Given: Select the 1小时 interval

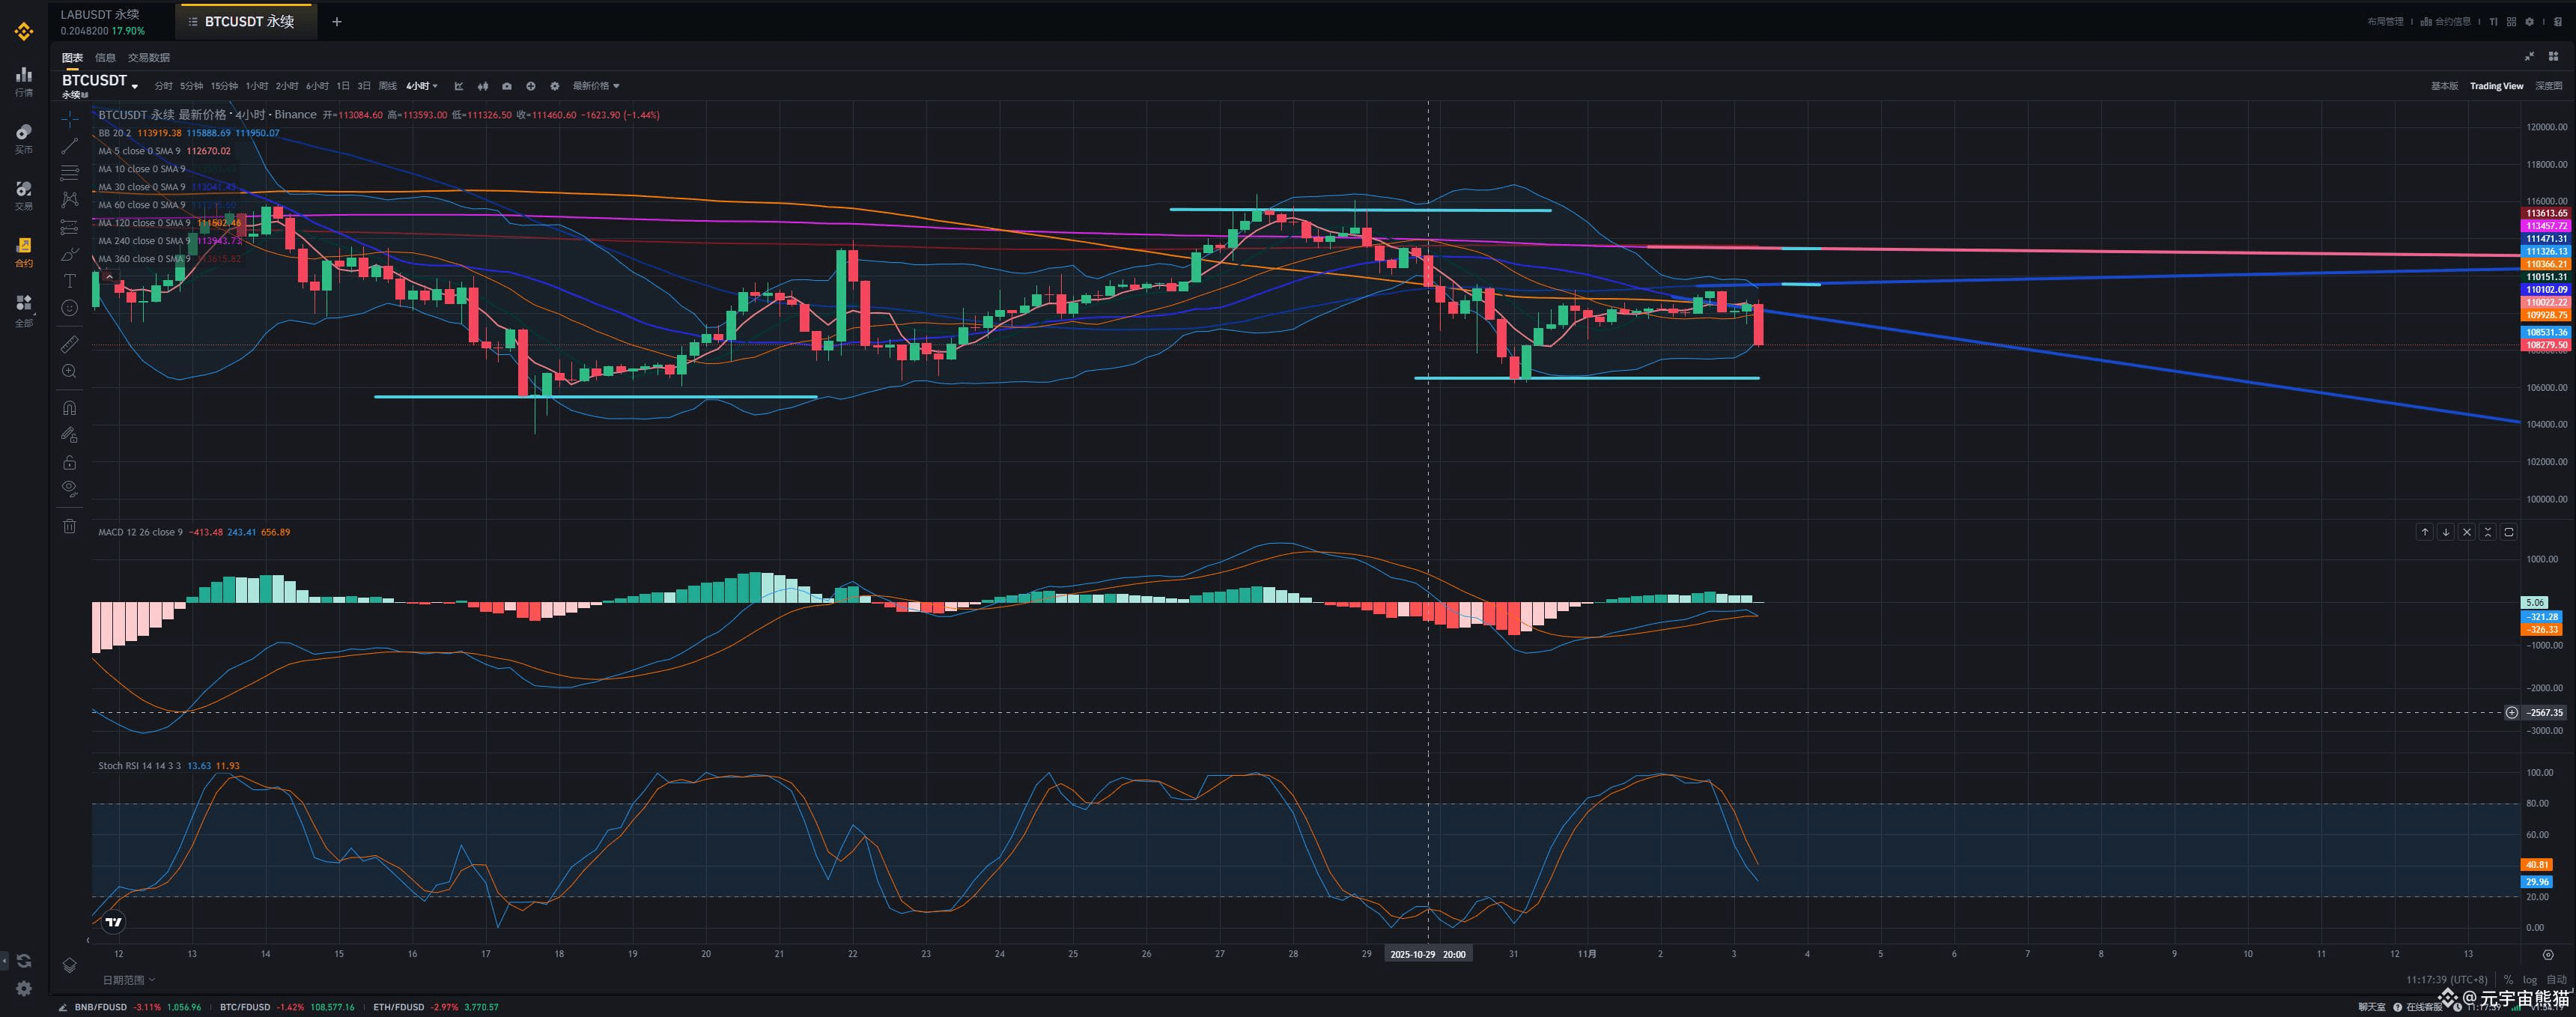Looking at the screenshot, I should [257, 86].
